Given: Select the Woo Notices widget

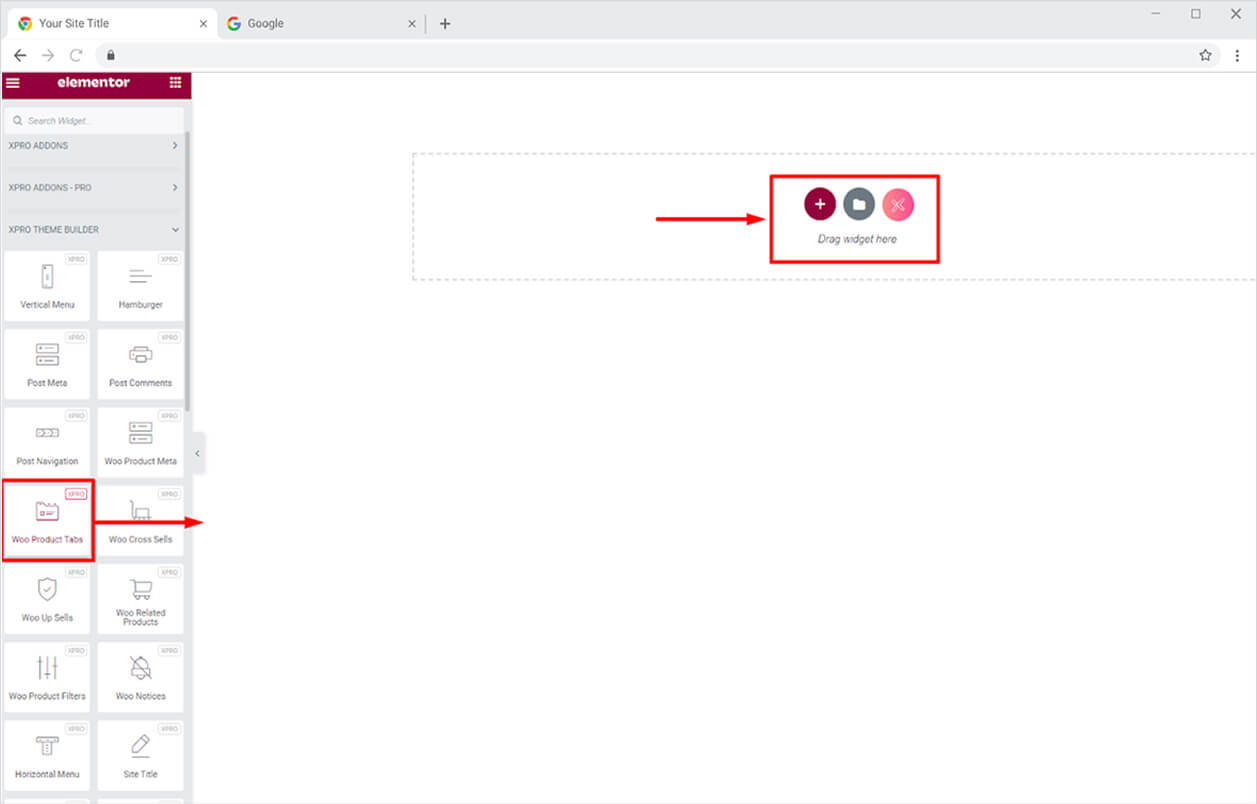Looking at the screenshot, I should 140,676.
